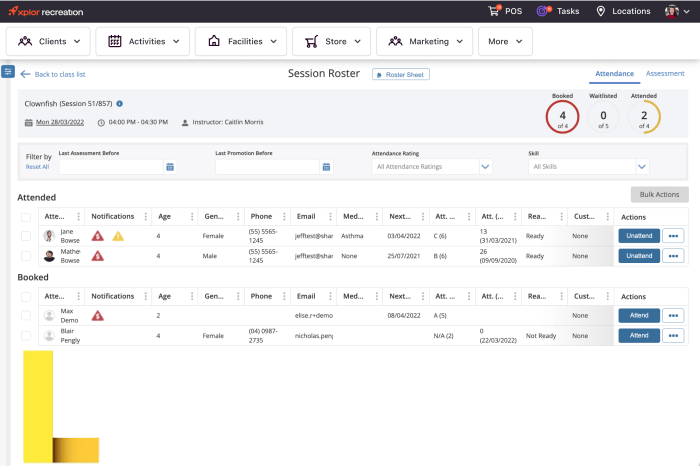The width and height of the screenshot is (700, 466).
Task: Click Jane Bowse red payment alert icon
Action: [x=98, y=236]
